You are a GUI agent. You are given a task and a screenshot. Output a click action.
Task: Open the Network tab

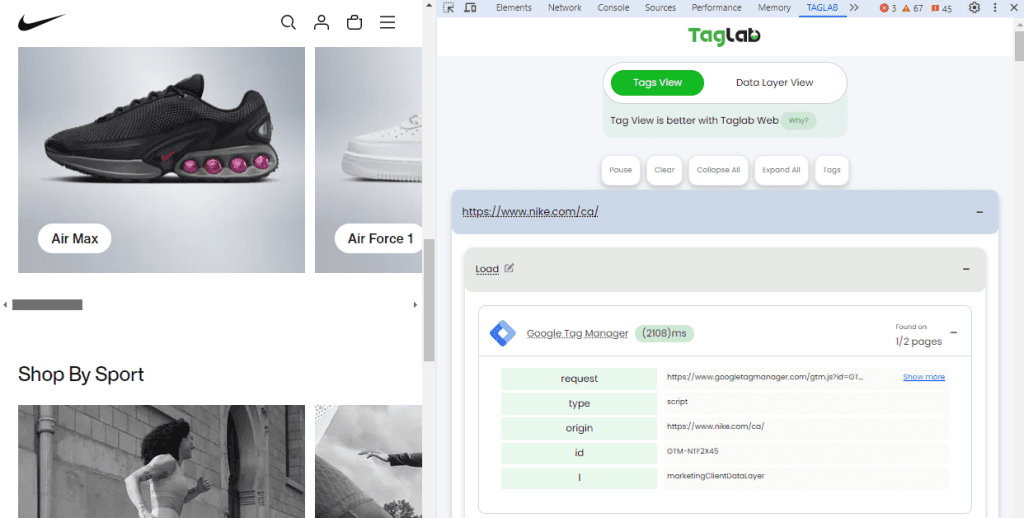564,8
